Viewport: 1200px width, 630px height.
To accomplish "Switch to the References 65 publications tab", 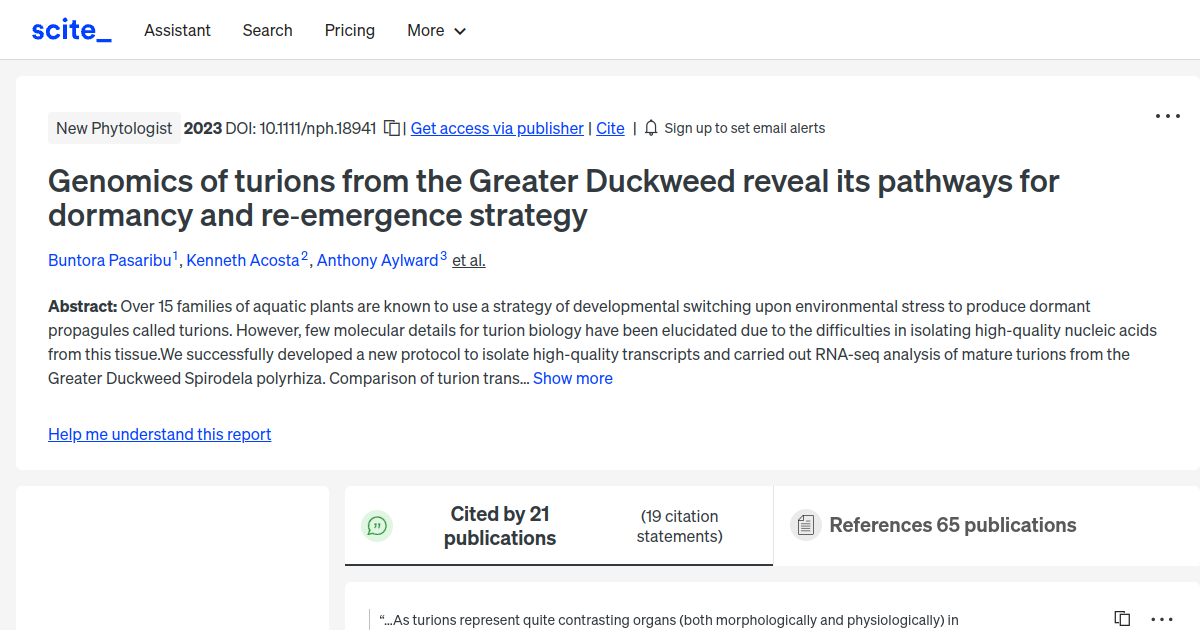I will [x=952, y=525].
